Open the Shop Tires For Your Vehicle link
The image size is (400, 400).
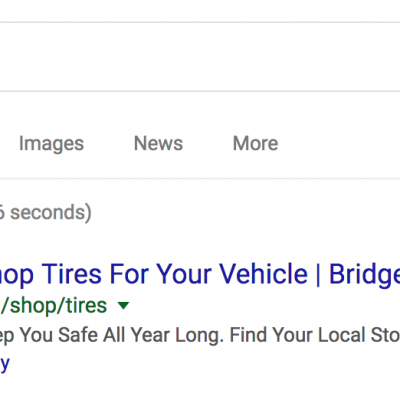tap(200, 274)
